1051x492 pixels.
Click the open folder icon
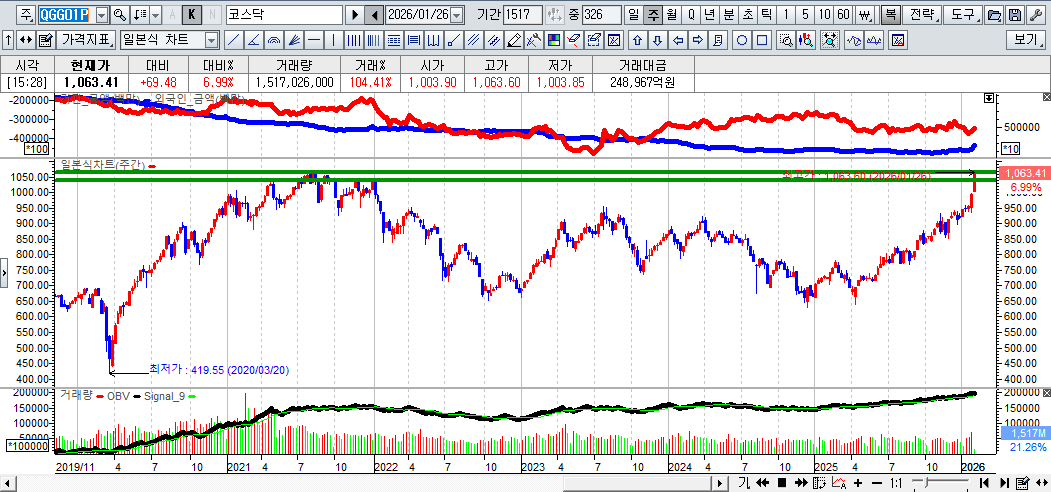tap(994, 15)
